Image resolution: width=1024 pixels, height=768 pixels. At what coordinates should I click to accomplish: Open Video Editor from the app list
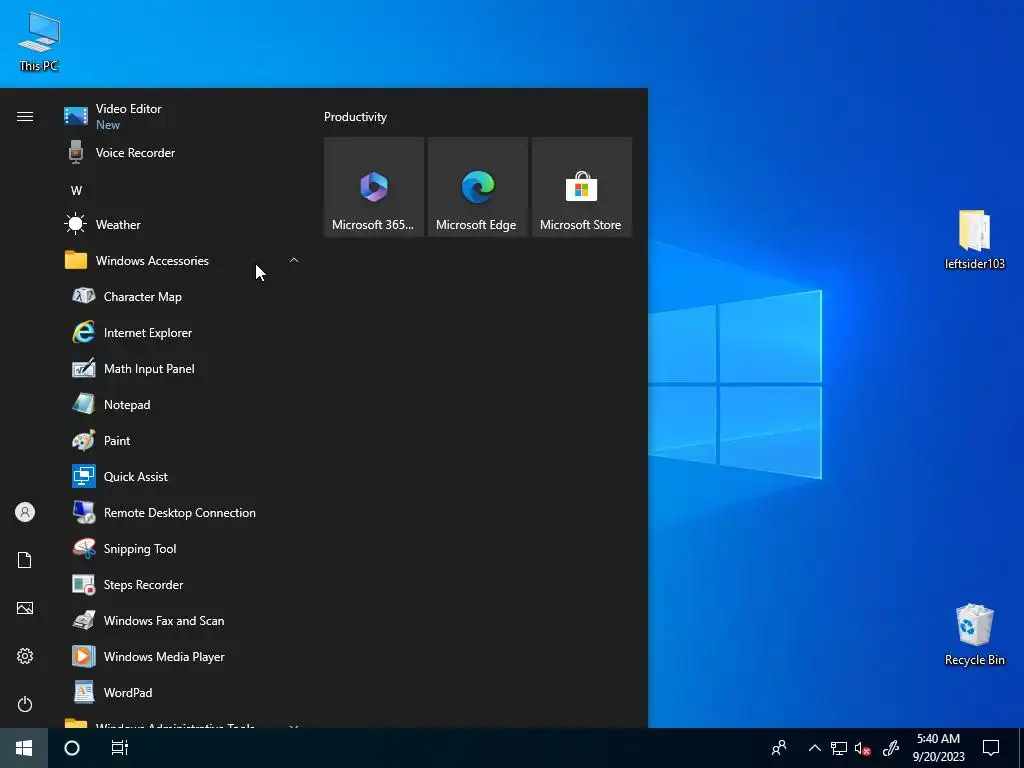point(183,116)
